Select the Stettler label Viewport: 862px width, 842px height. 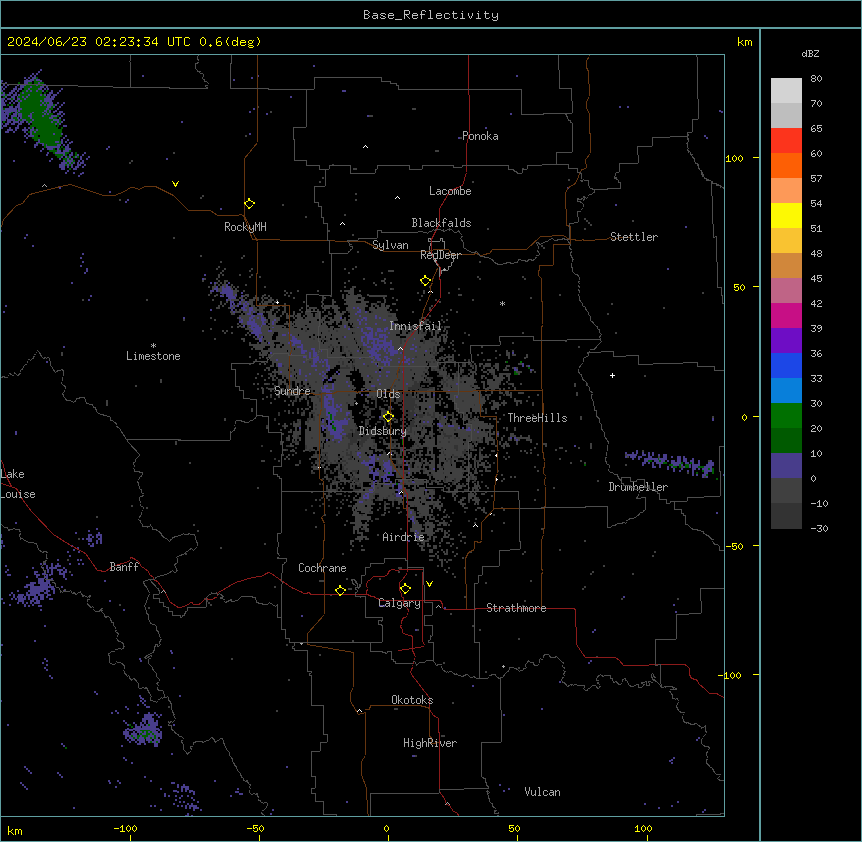[x=634, y=237]
